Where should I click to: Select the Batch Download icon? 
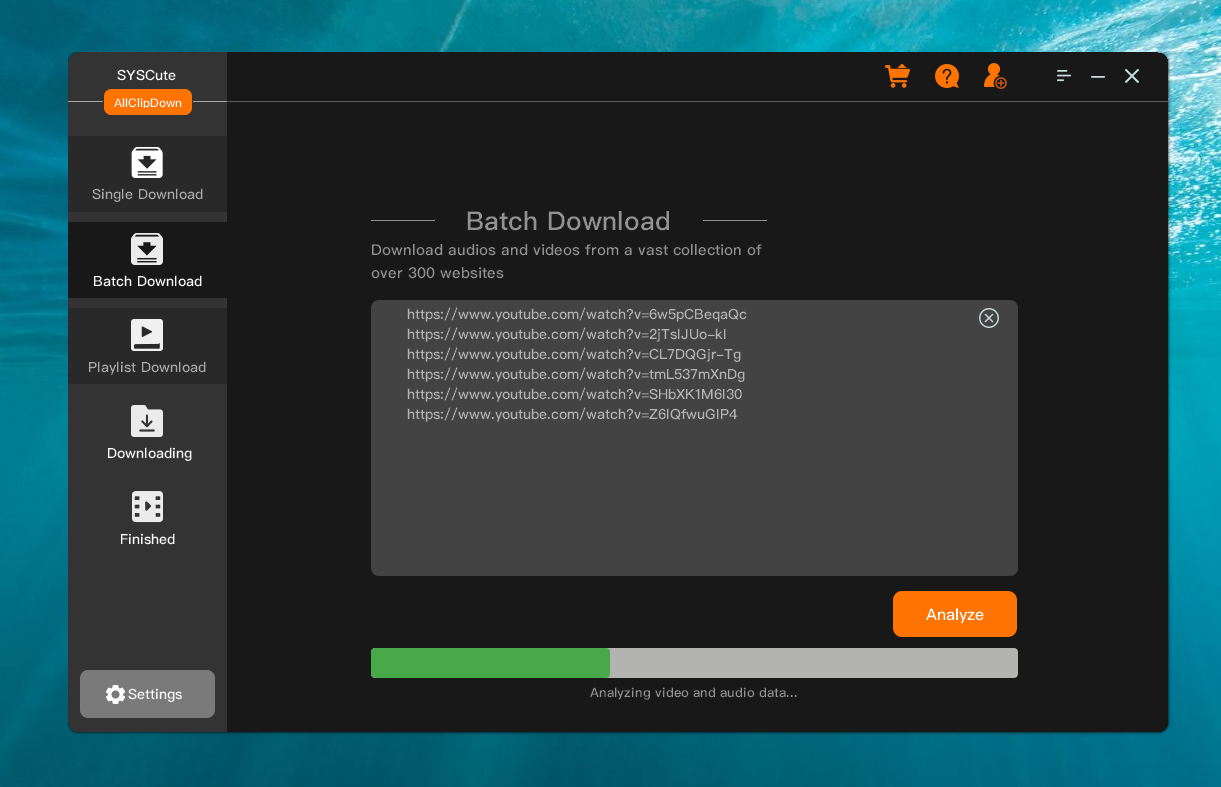146,250
